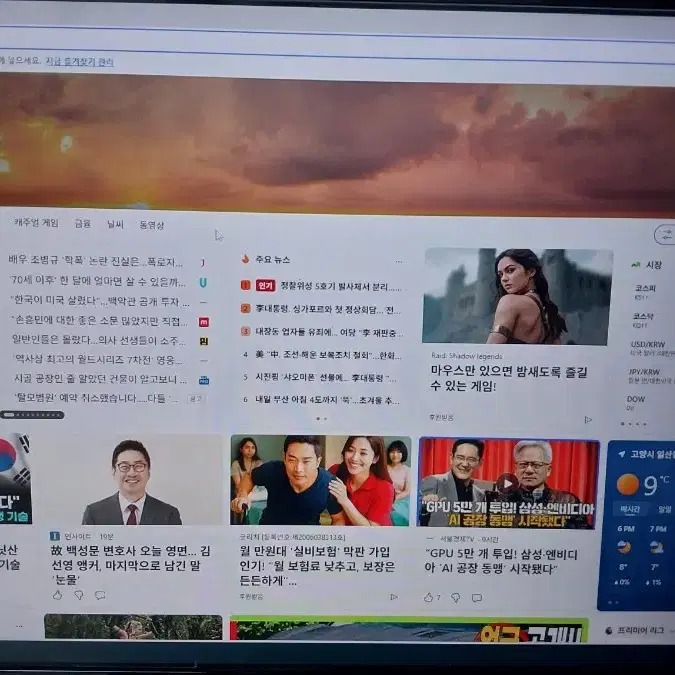The height and width of the screenshot is (675, 675).
Task: Click the 광고 tag beside 탈모병원 headline
Action: (195, 399)
